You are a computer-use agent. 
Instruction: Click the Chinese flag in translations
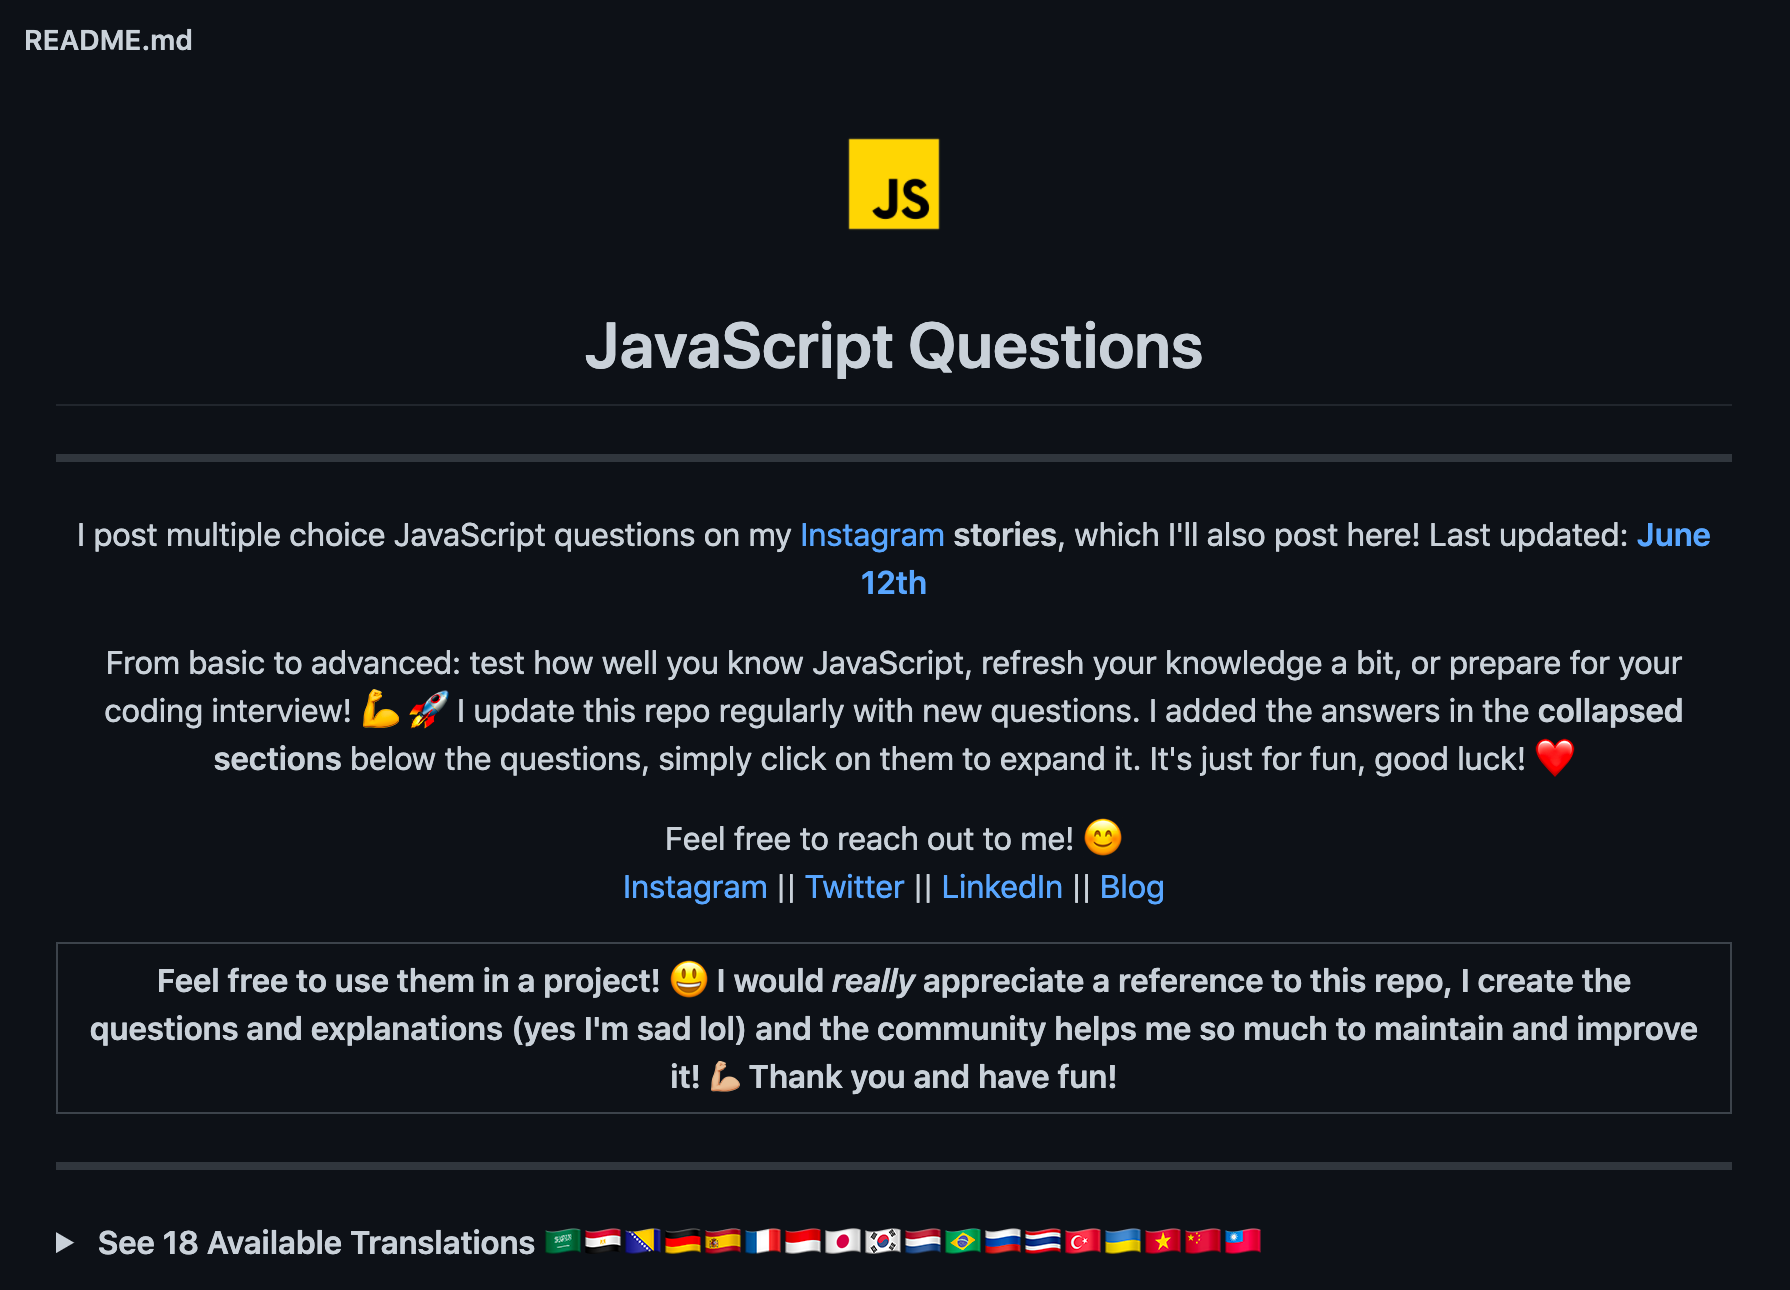point(1203,1242)
